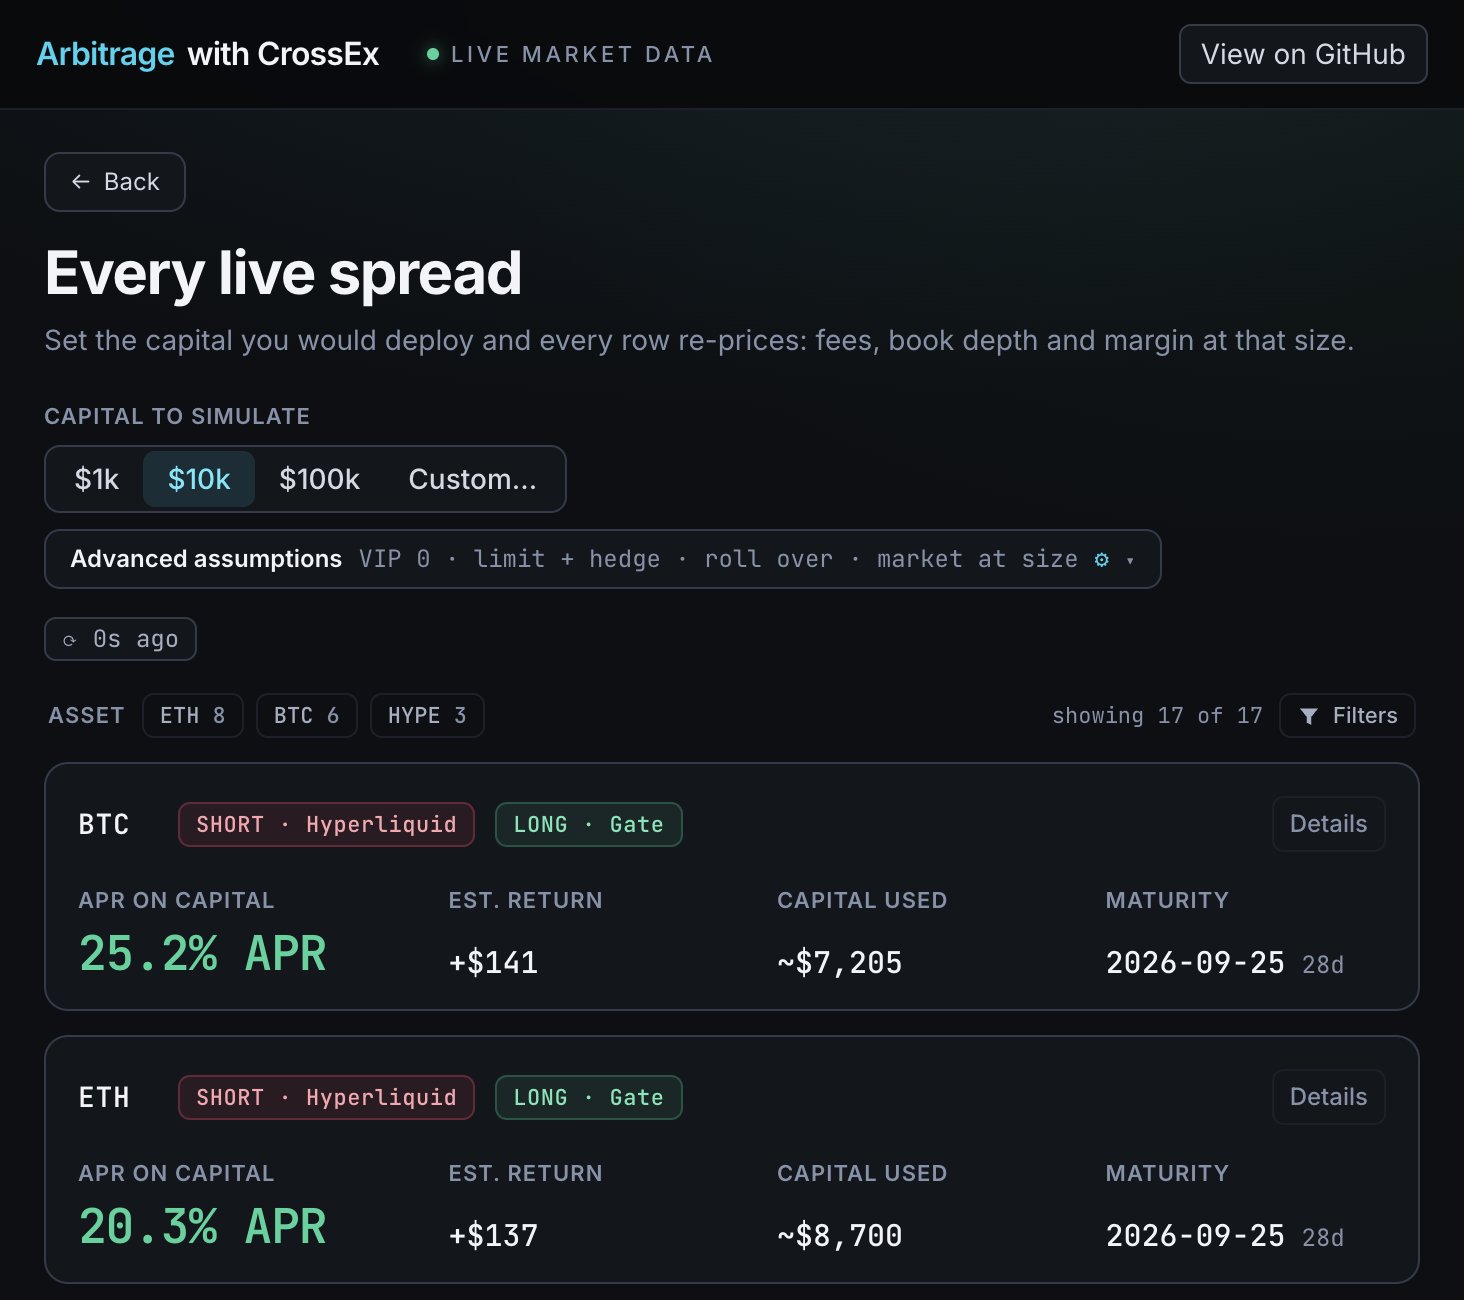1464x1300 pixels.
Task: Open Details for the ETH spread
Action: (1328, 1097)
